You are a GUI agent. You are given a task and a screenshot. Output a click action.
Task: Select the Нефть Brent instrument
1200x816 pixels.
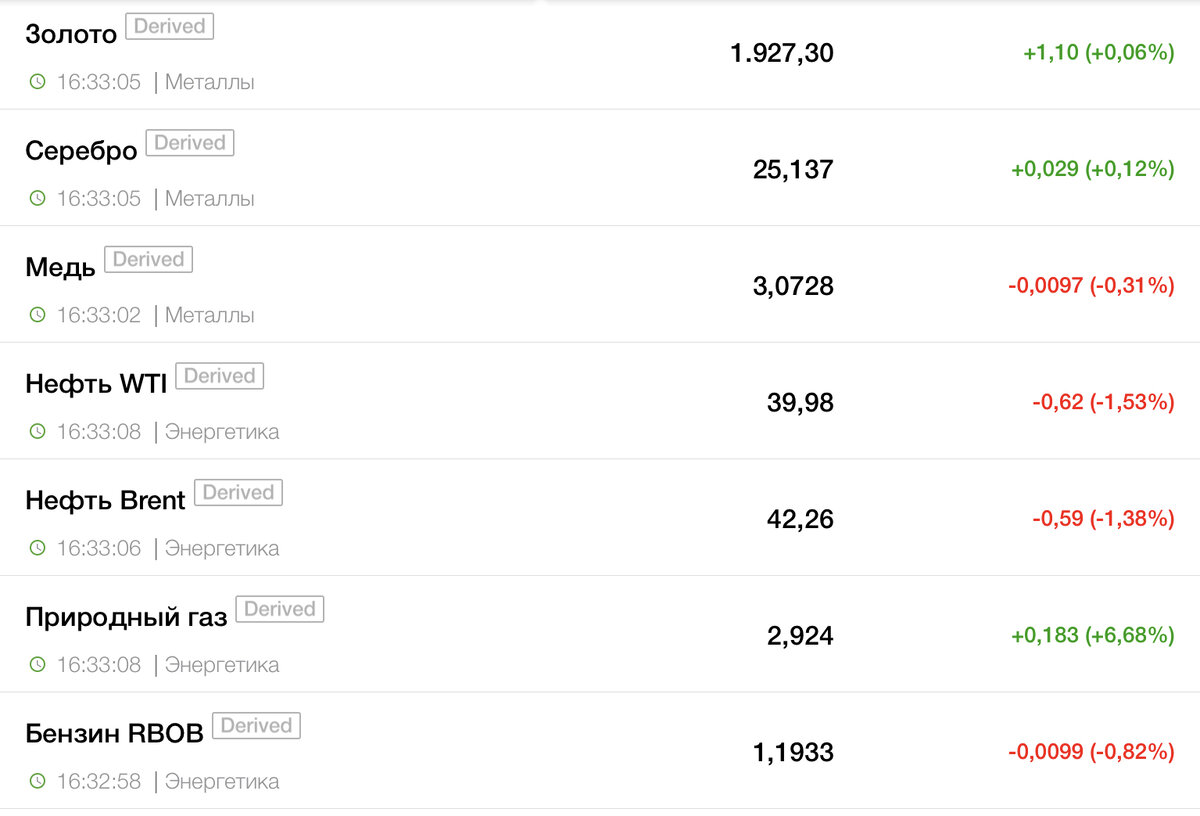pos(105,500)
